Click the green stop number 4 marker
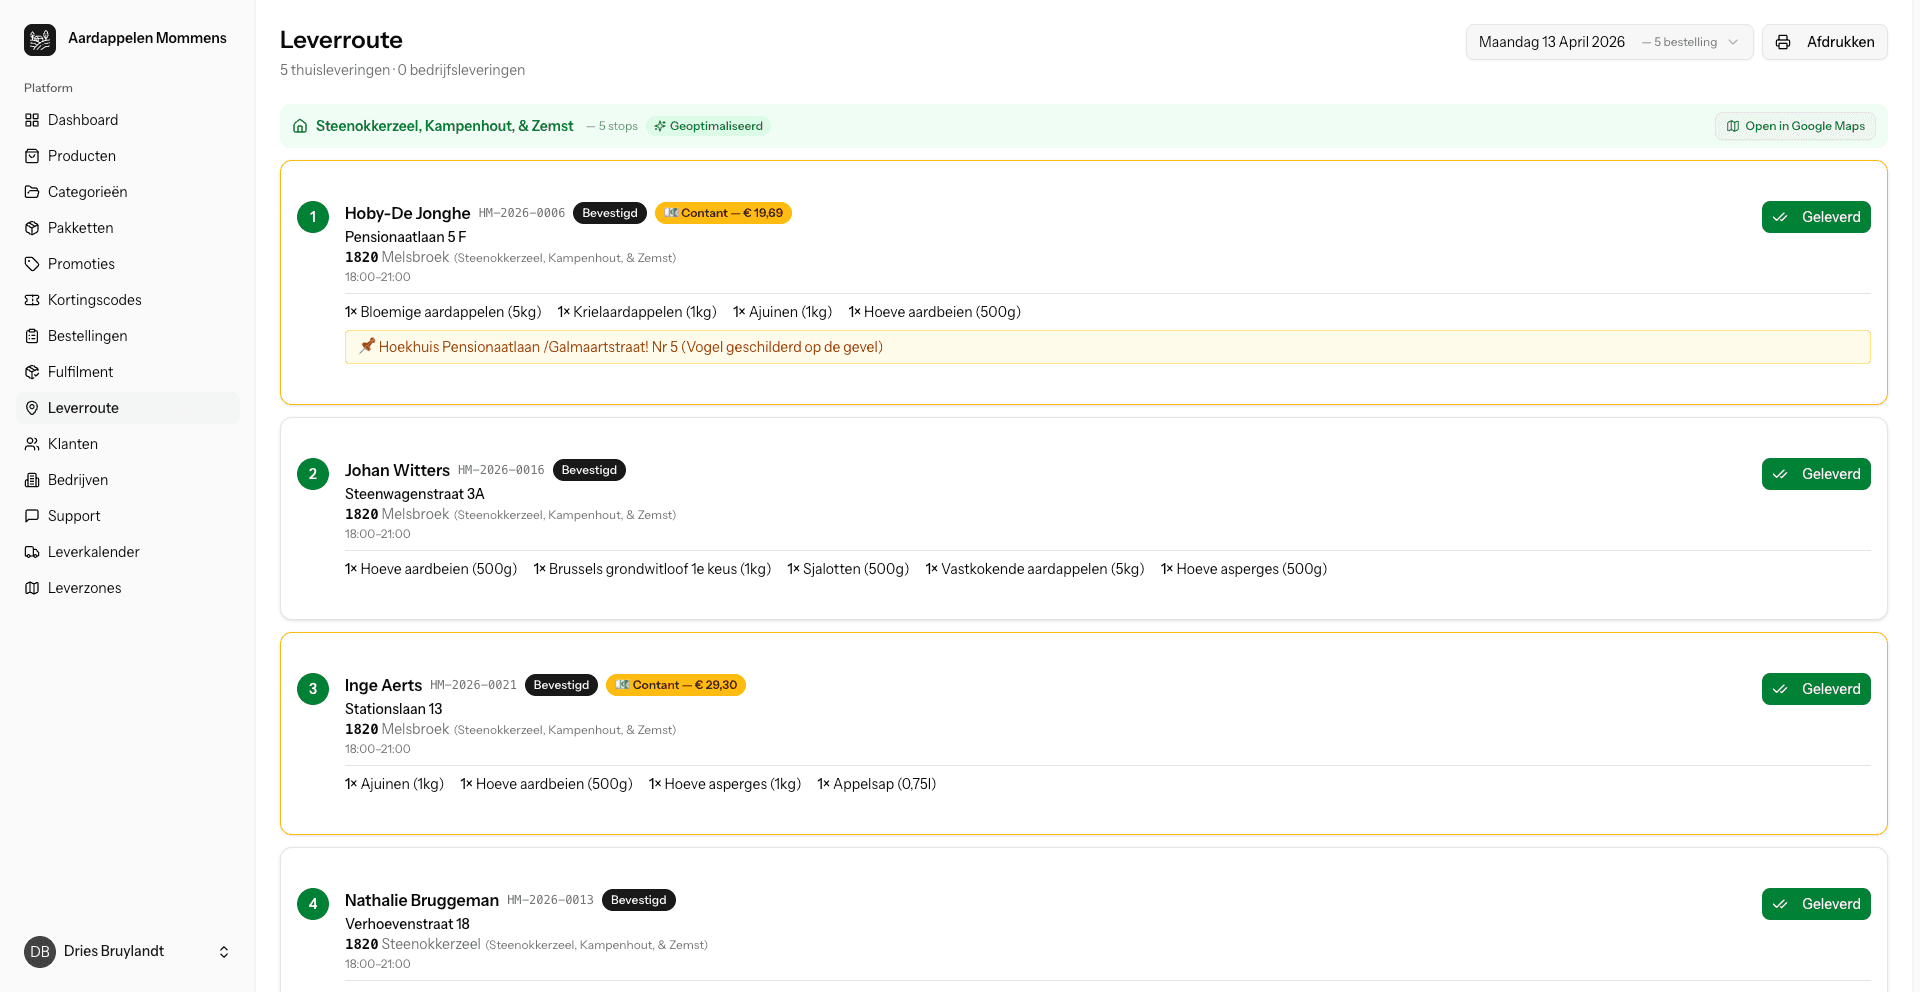 coord(313,904)
